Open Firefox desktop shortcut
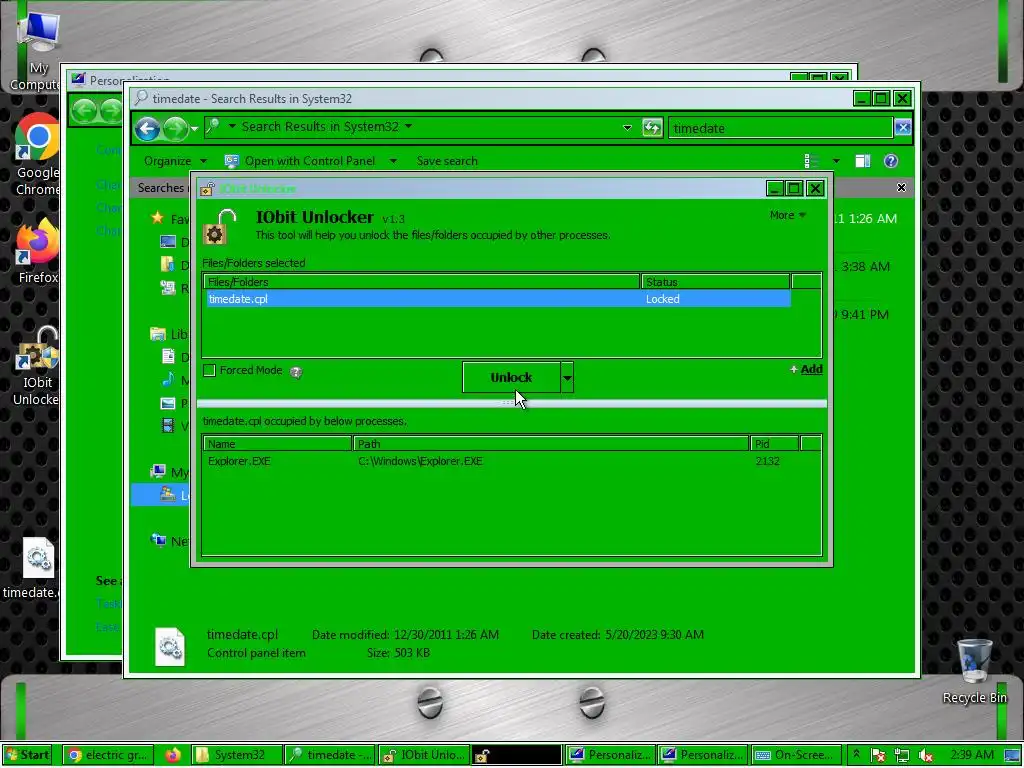Image resolution: width=1024 pixels, height=768 pixels. tap(37, 251)
